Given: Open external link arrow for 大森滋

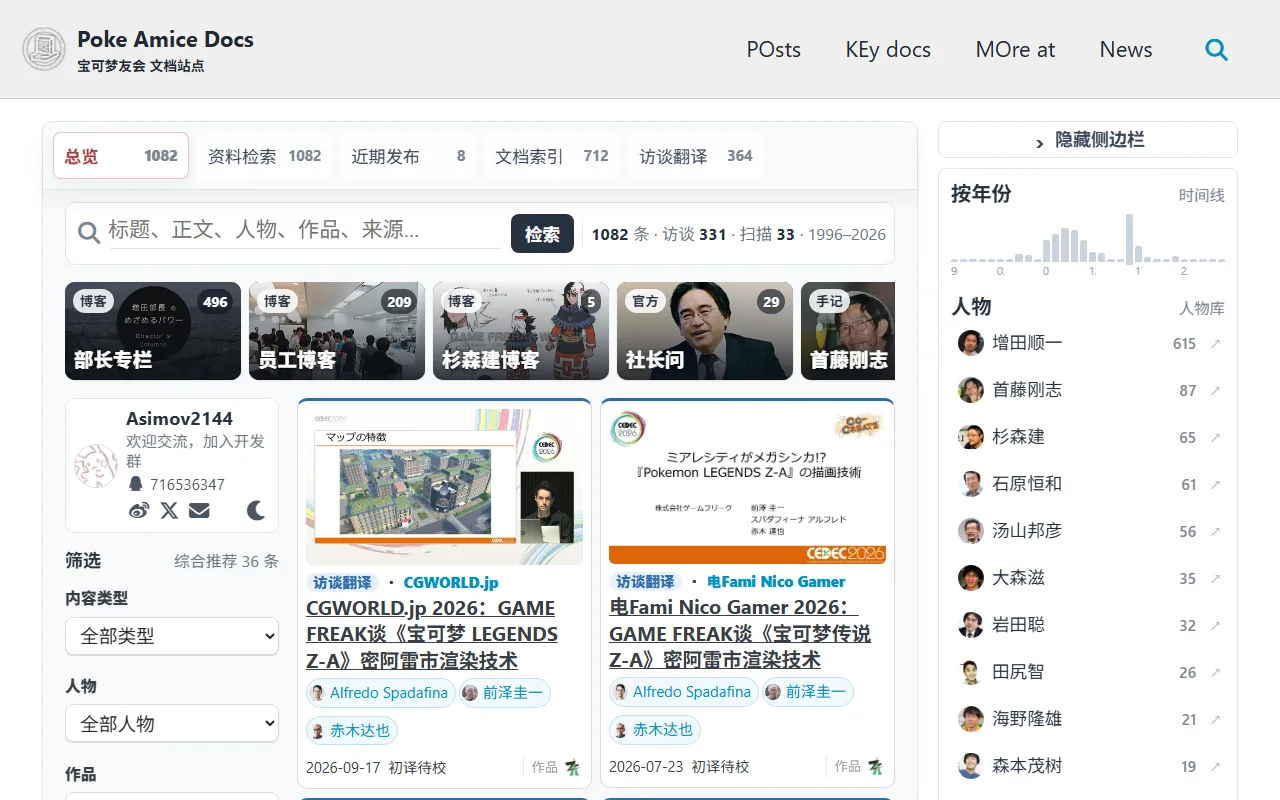Looking at the screenshot, I should [x=1215, y=578].
